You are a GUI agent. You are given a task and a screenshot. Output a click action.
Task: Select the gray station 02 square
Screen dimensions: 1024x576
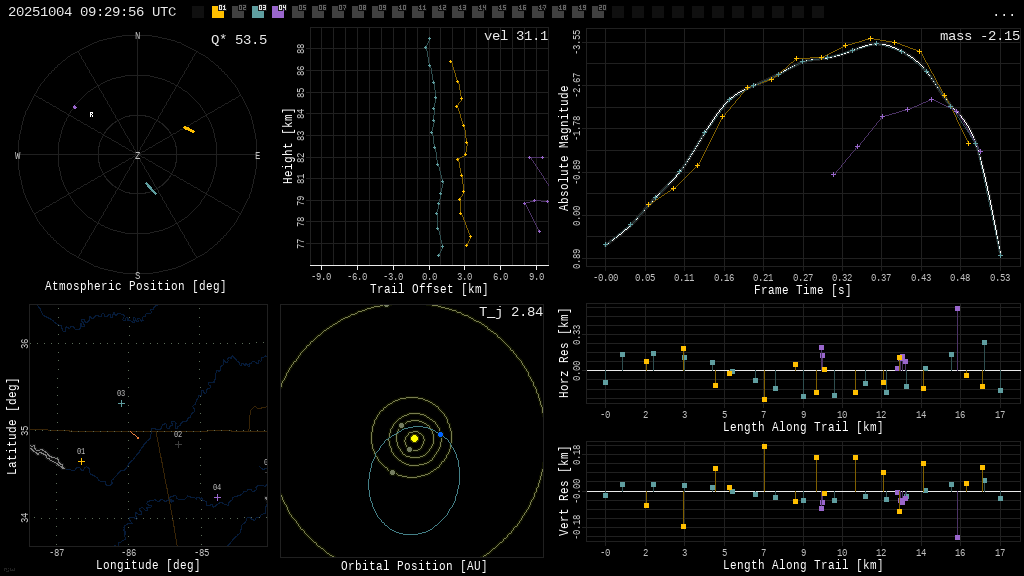point(238,12)
